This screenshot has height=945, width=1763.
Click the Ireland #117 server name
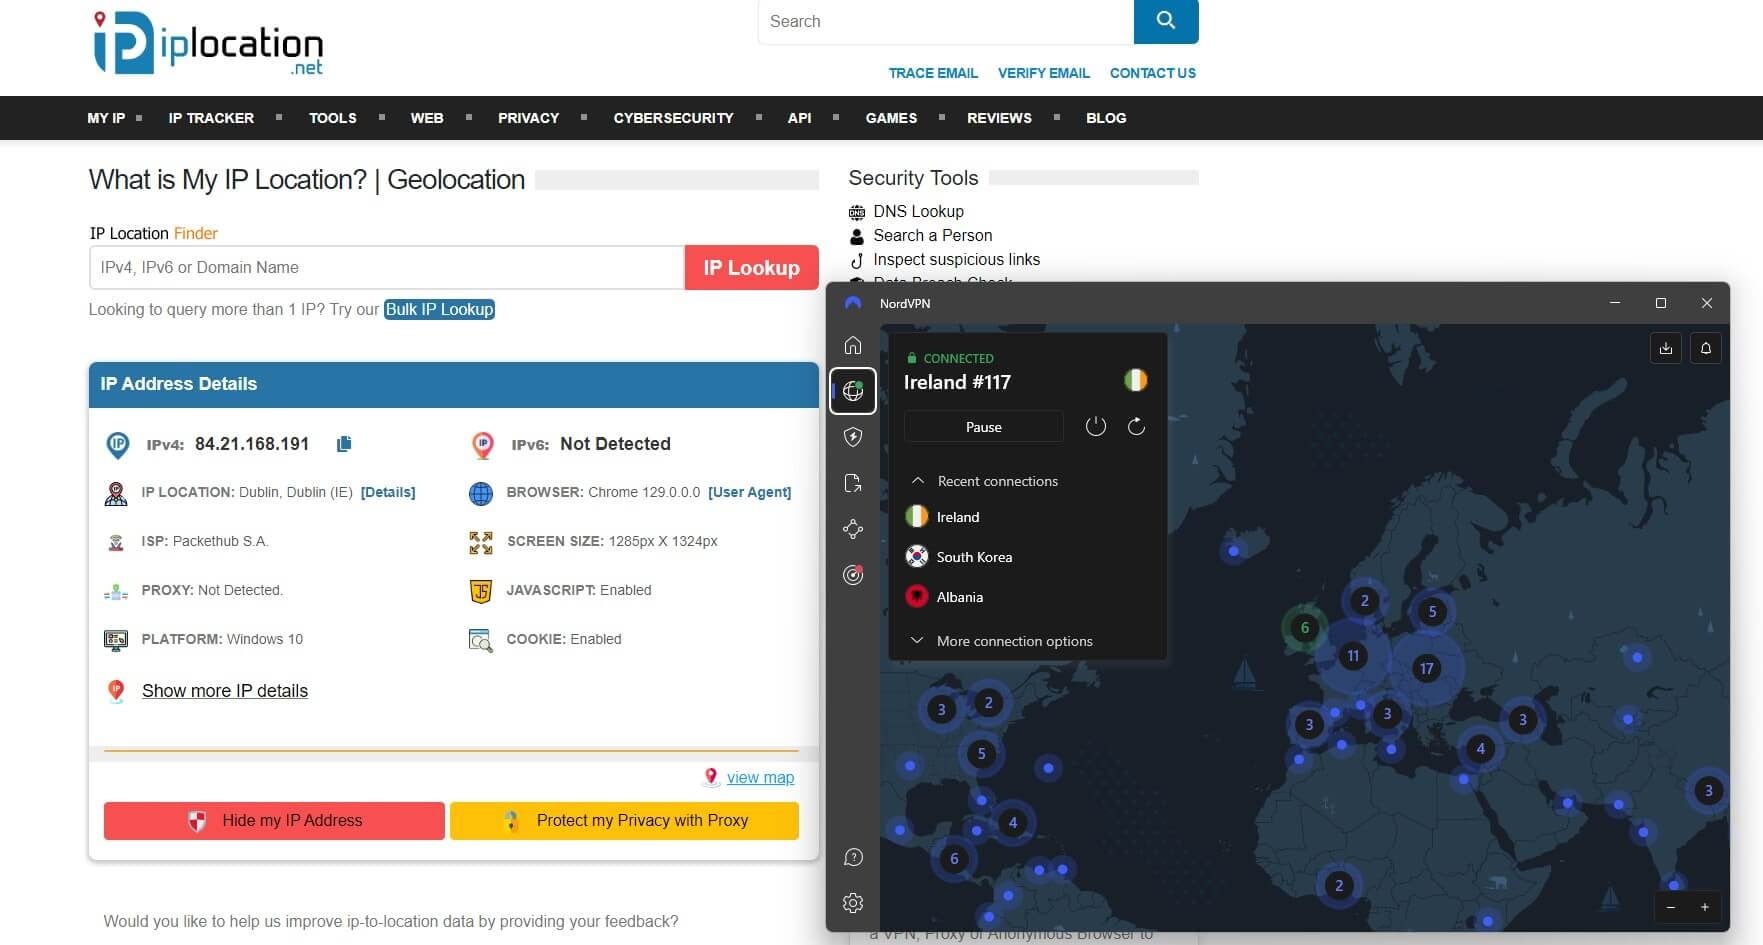[957, 382]
